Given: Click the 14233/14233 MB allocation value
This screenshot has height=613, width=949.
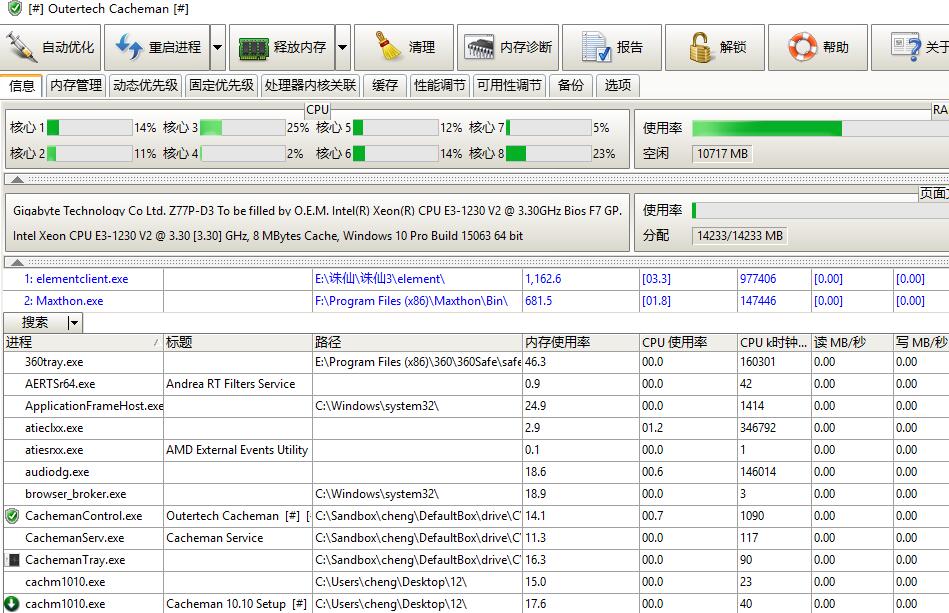Looking at the screenshot, I should point(740,236).
